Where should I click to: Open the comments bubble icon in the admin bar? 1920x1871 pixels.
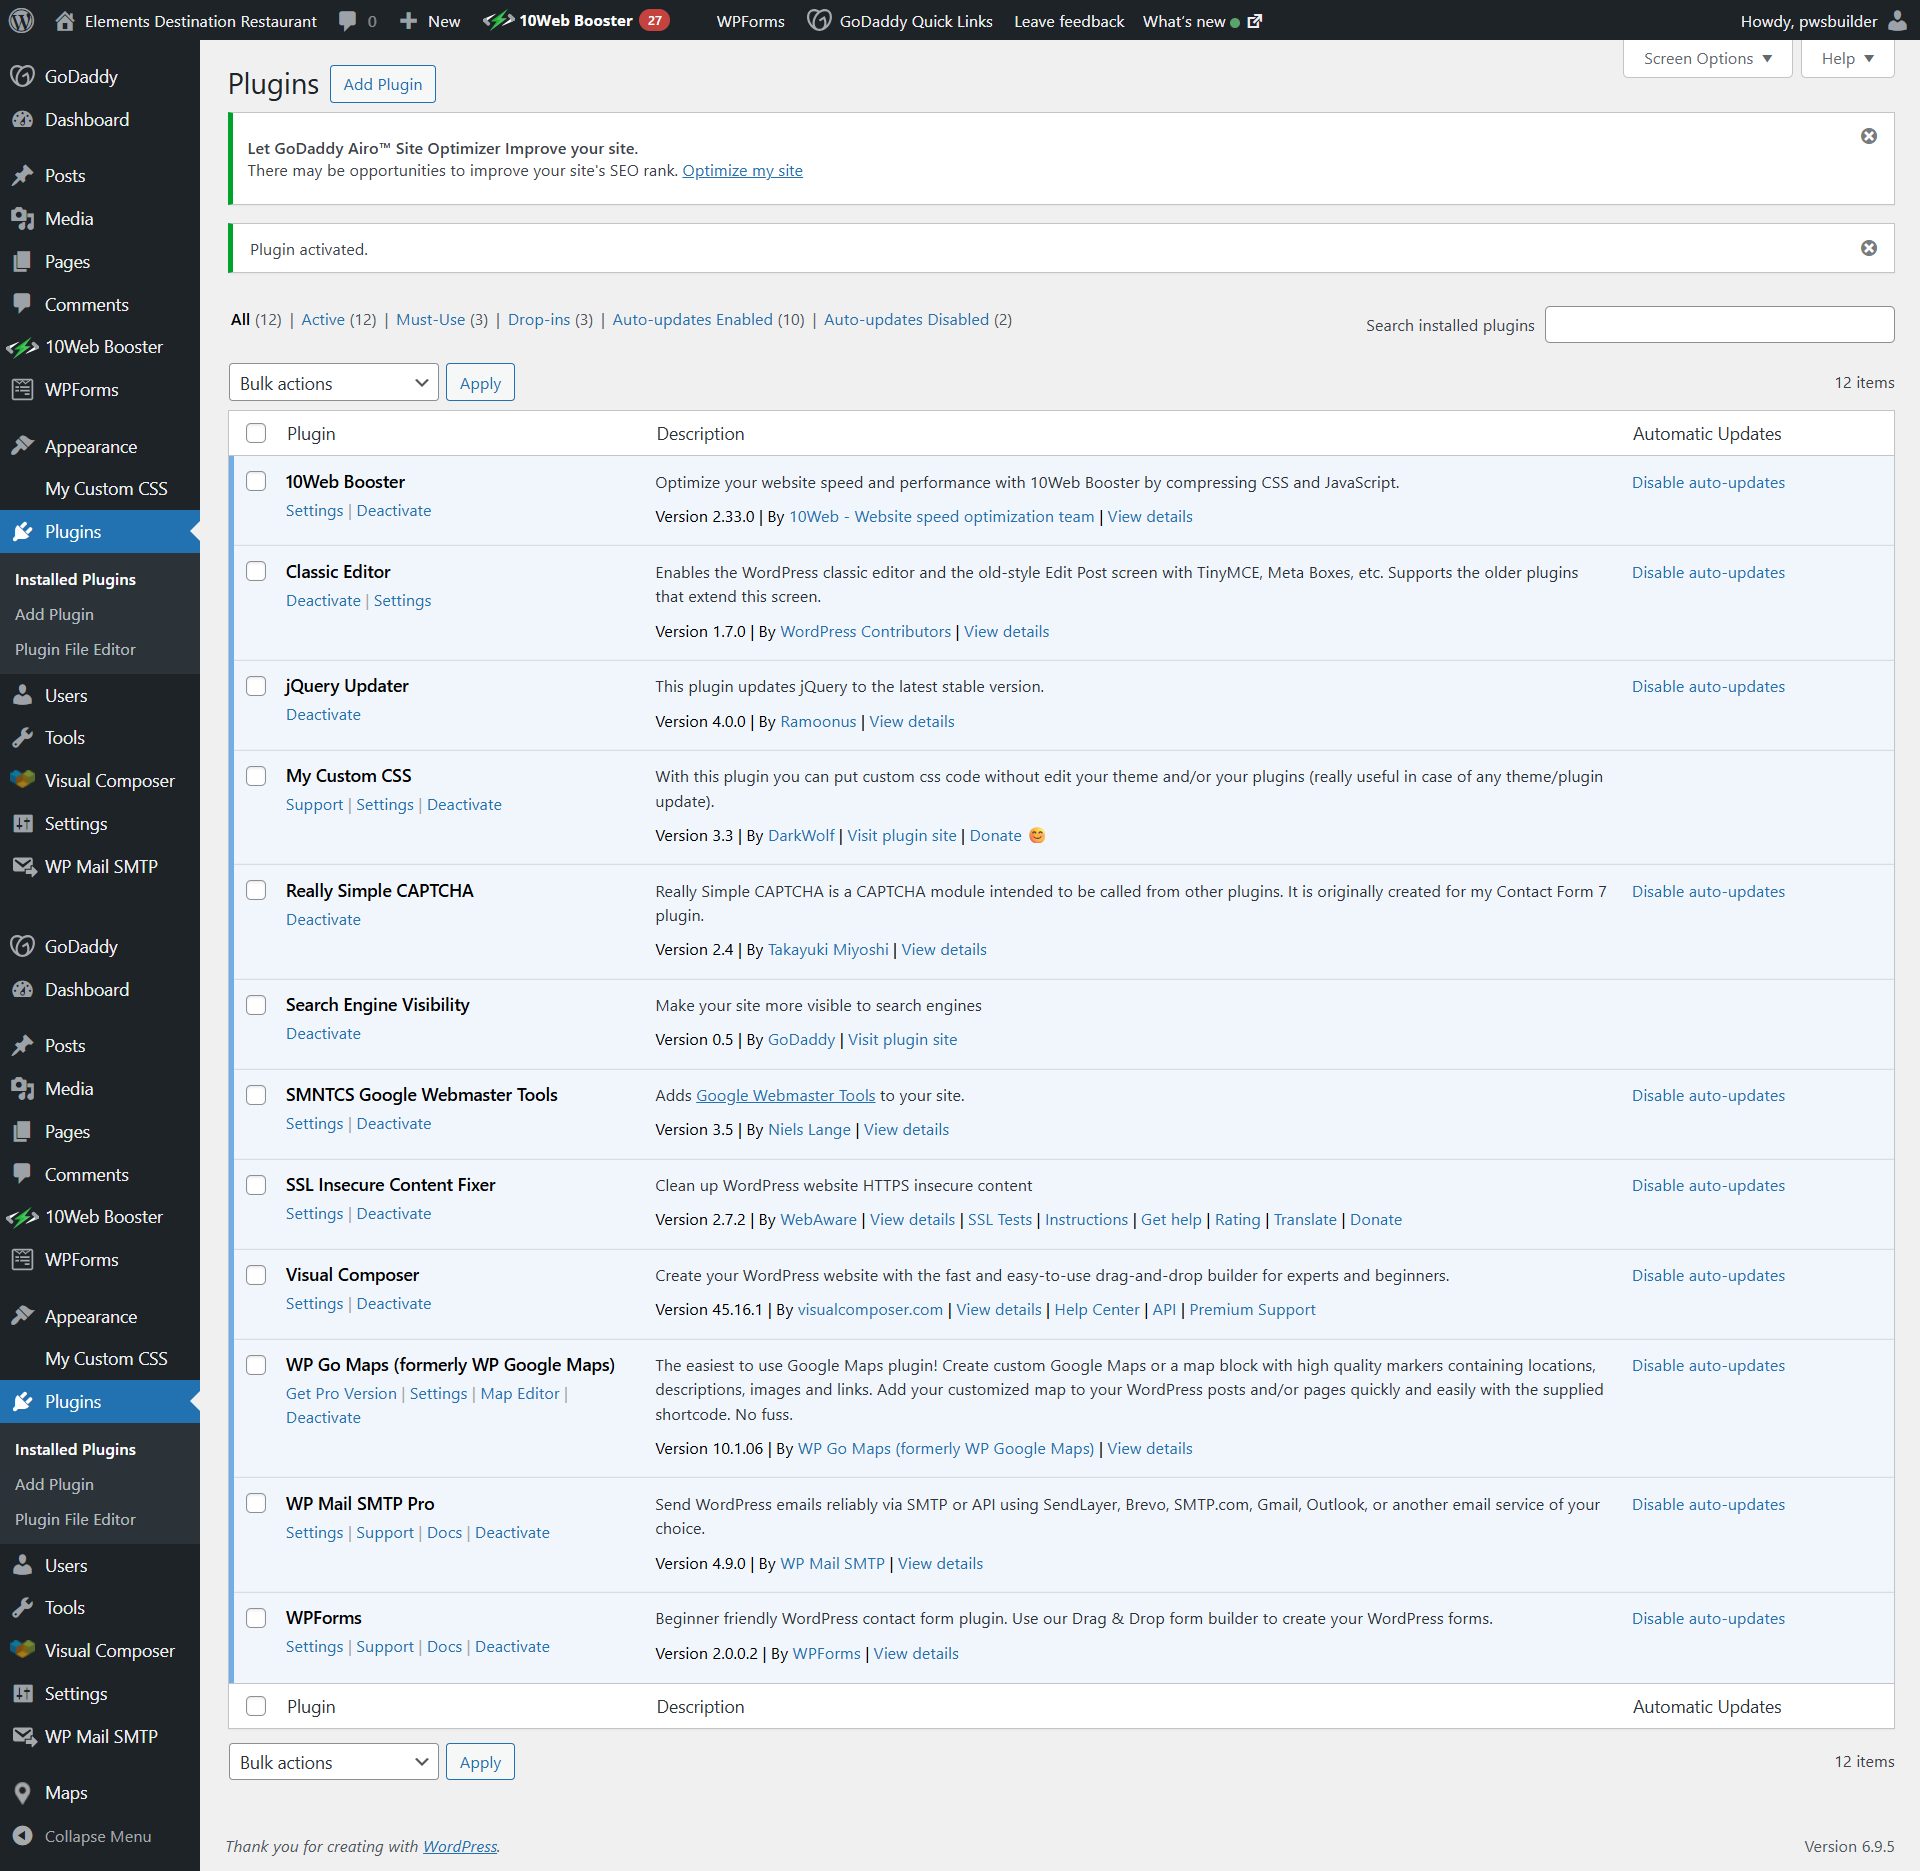point(347,20)
